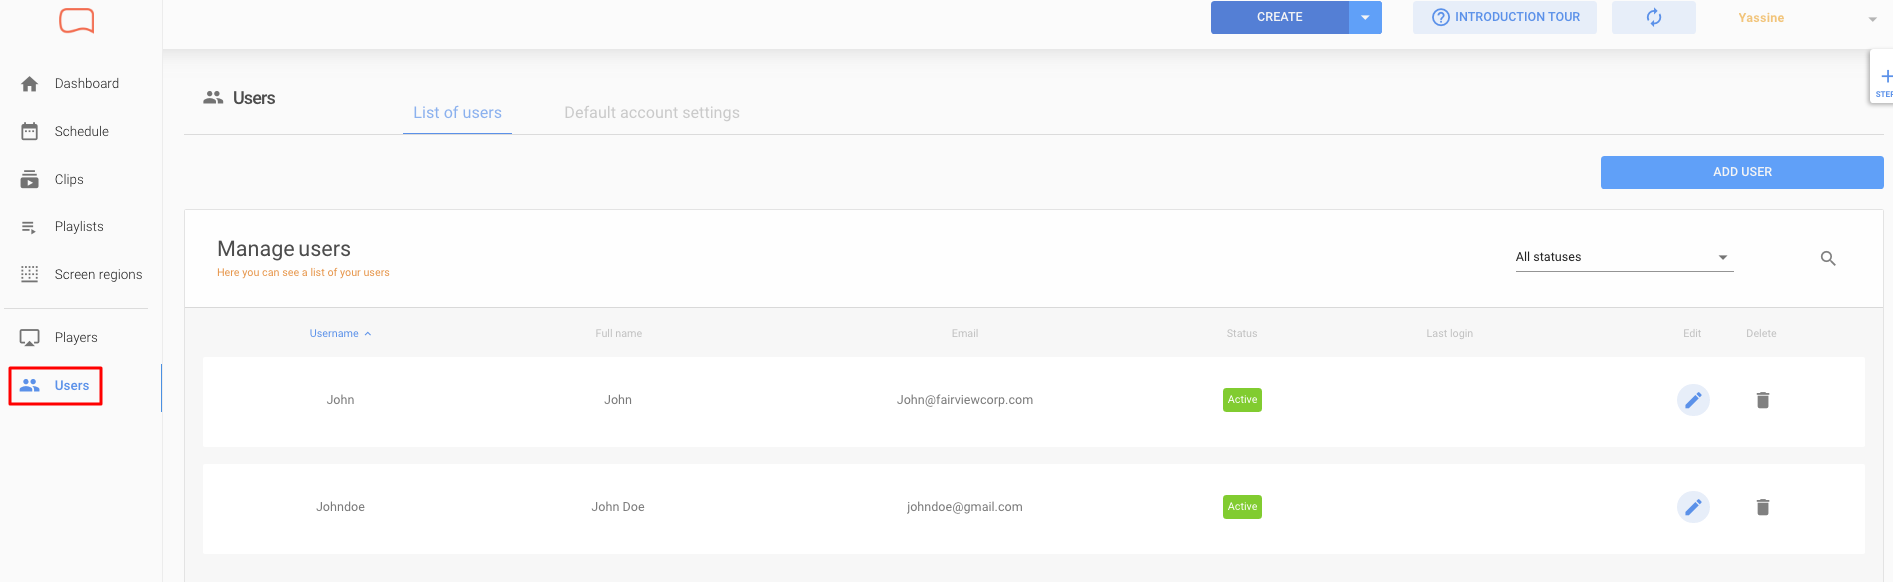Open the Players section
This screenshot has width=1893, height=582.
[76, 337]
